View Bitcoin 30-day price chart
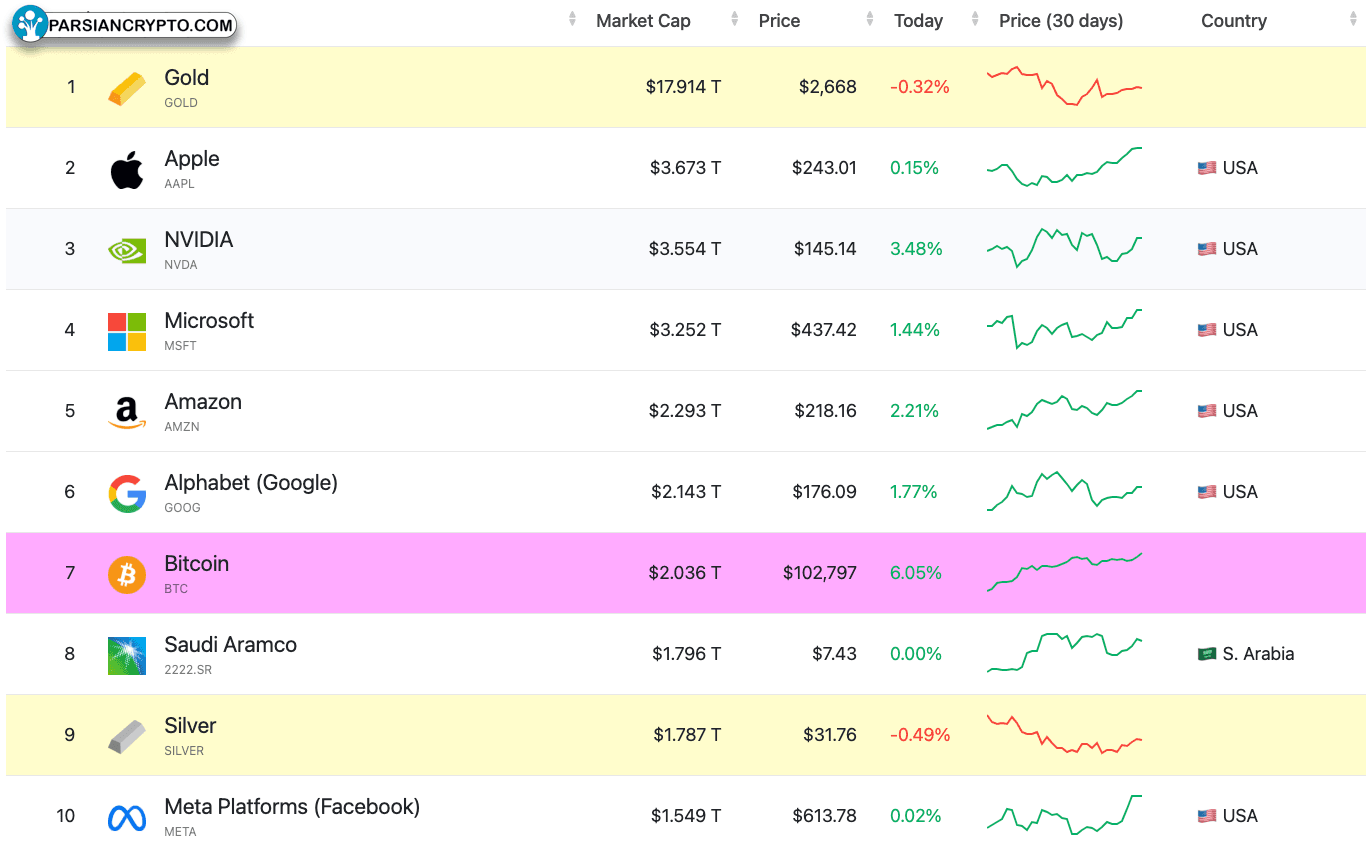Image resolution: width=1369 pixels, height=855 pixels. pyautogui.click(x=1064, y=572)
